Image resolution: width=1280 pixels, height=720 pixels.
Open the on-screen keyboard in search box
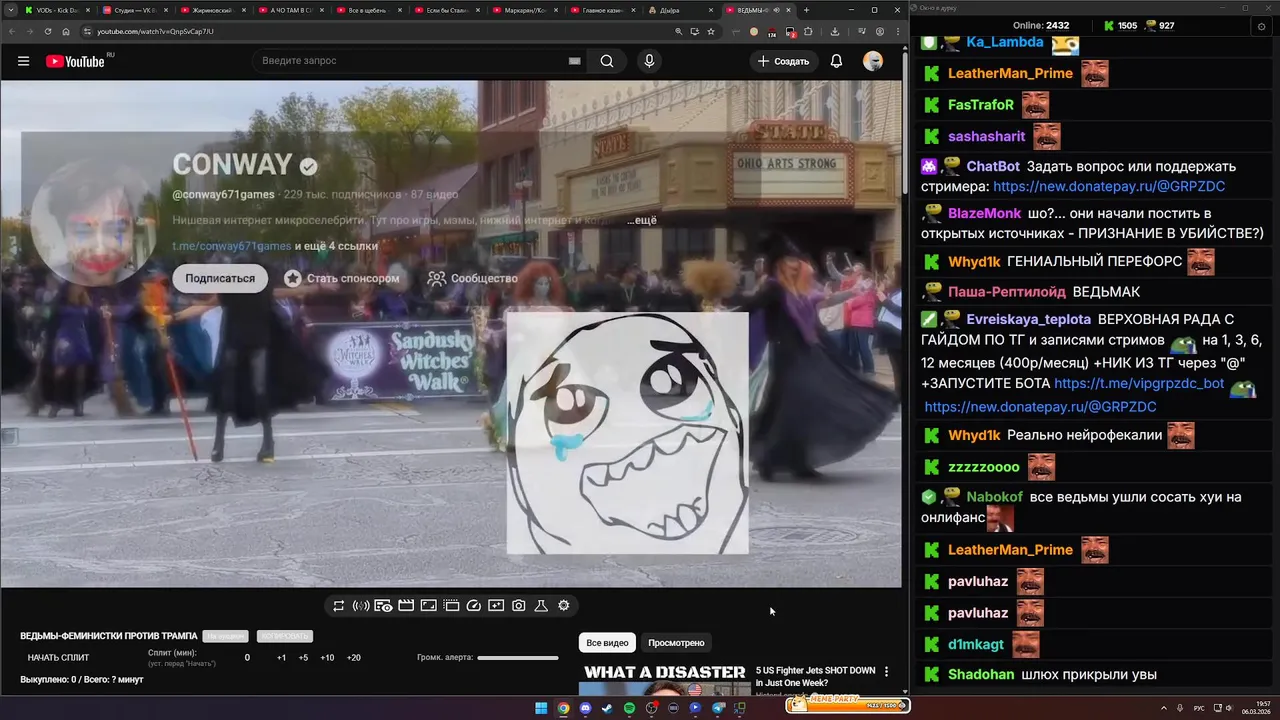click(575, 61)
